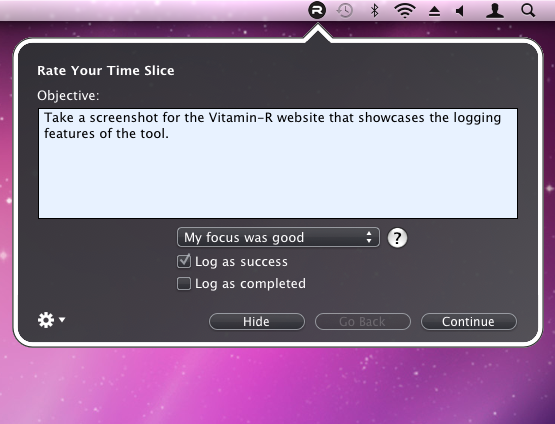Open Spotlight search magnifying glass
This screenshot has height=424, width=555.
click(x=528, y=11)
